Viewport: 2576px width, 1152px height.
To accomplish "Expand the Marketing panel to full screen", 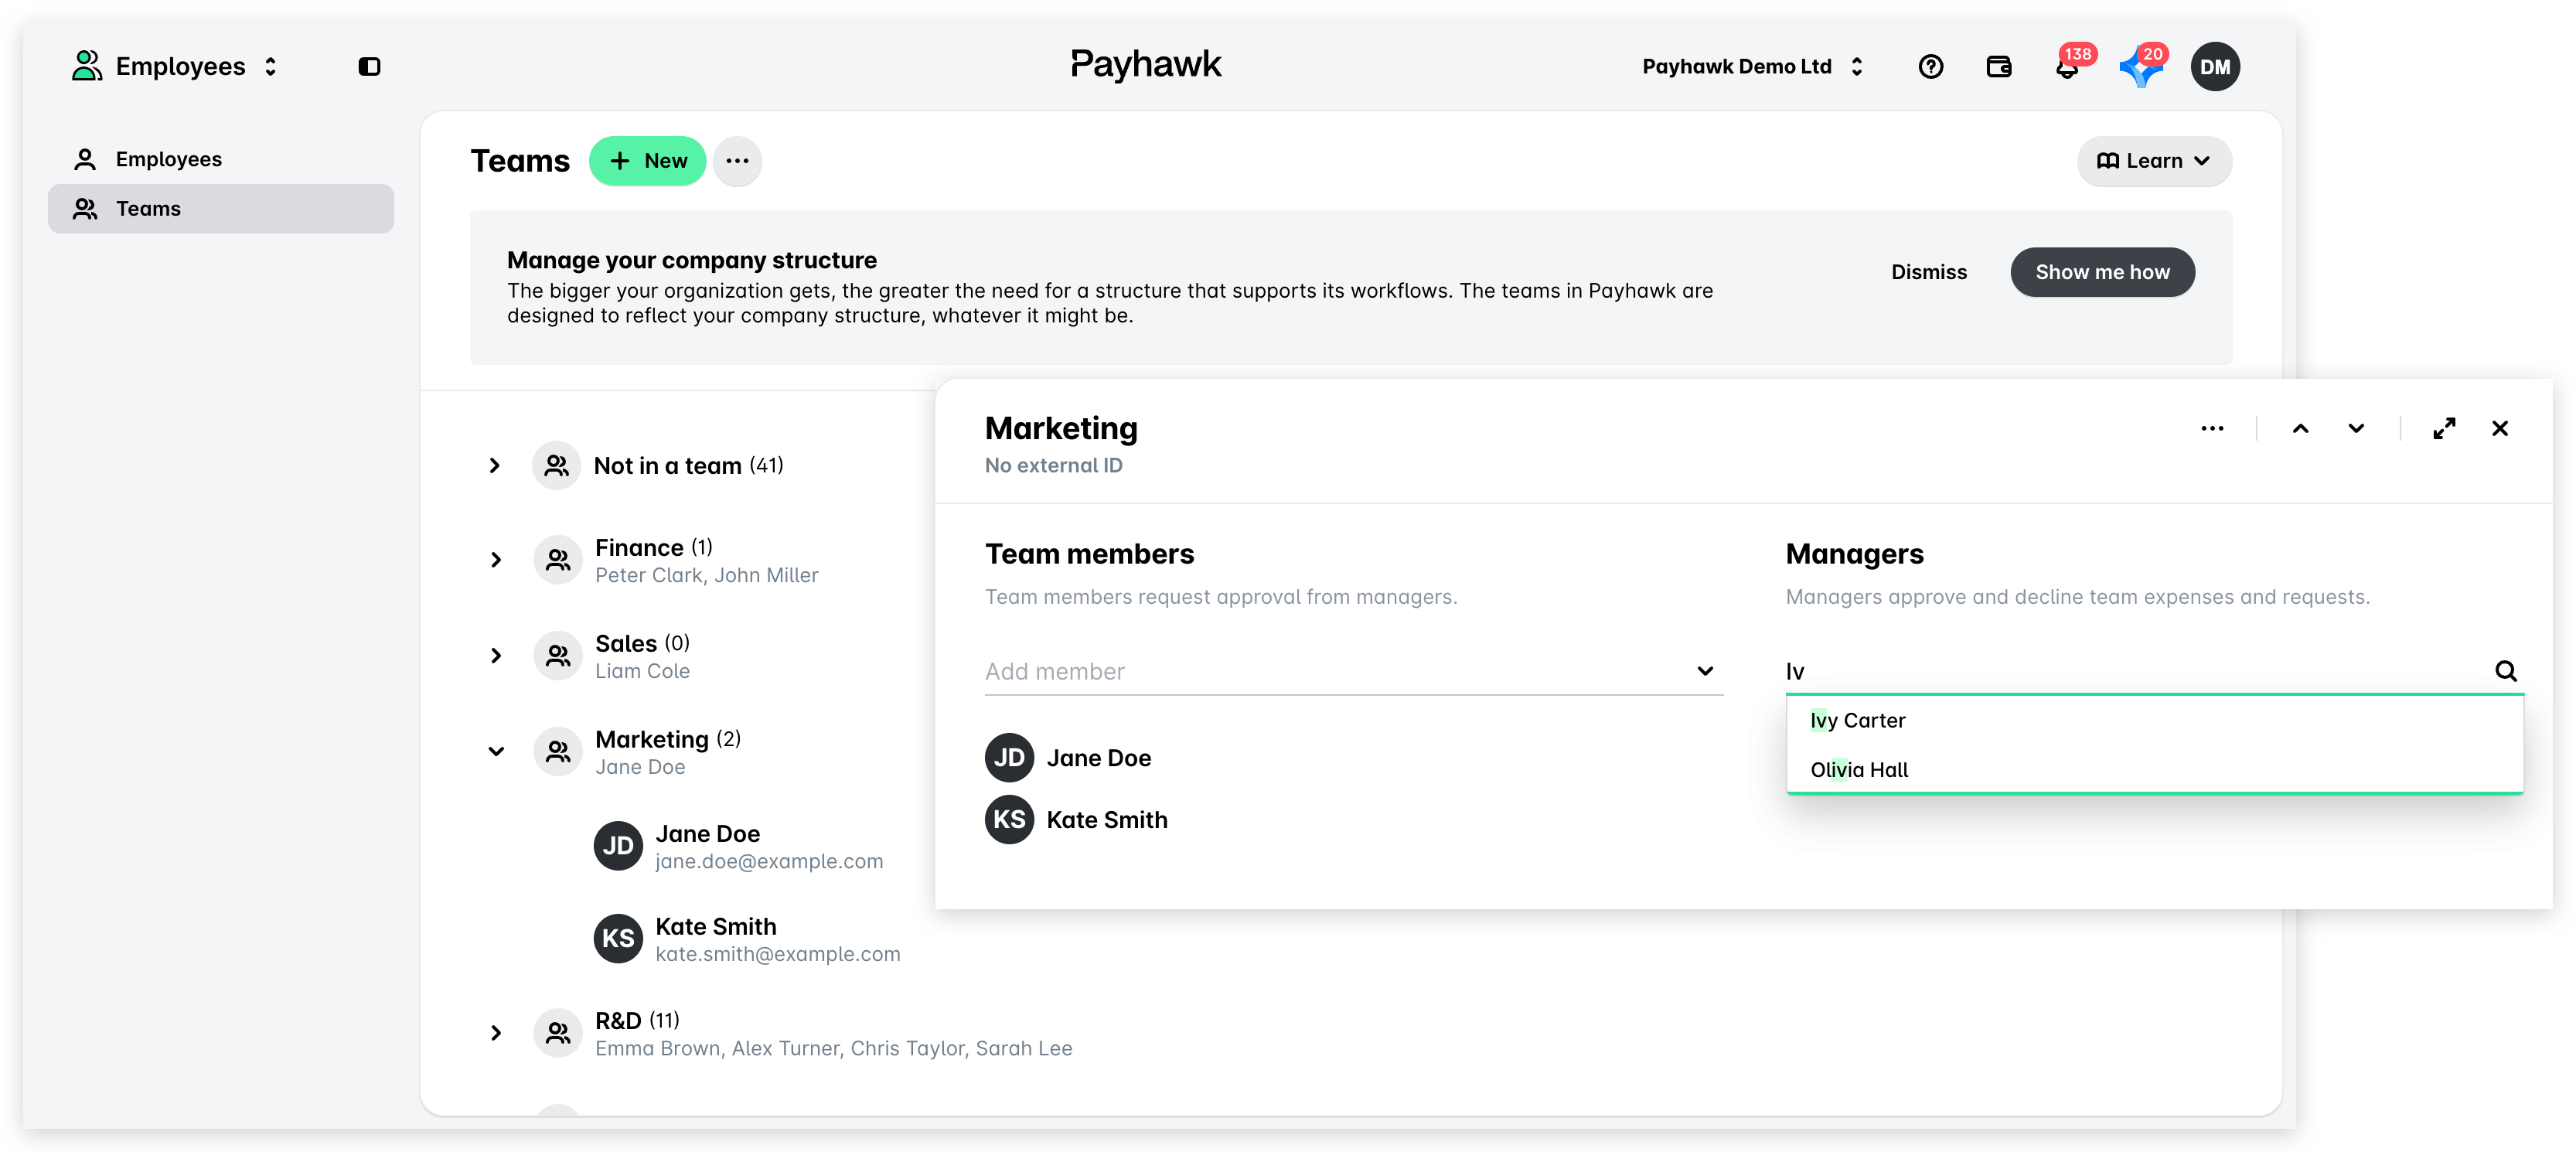I will [x=2444, y=429].
